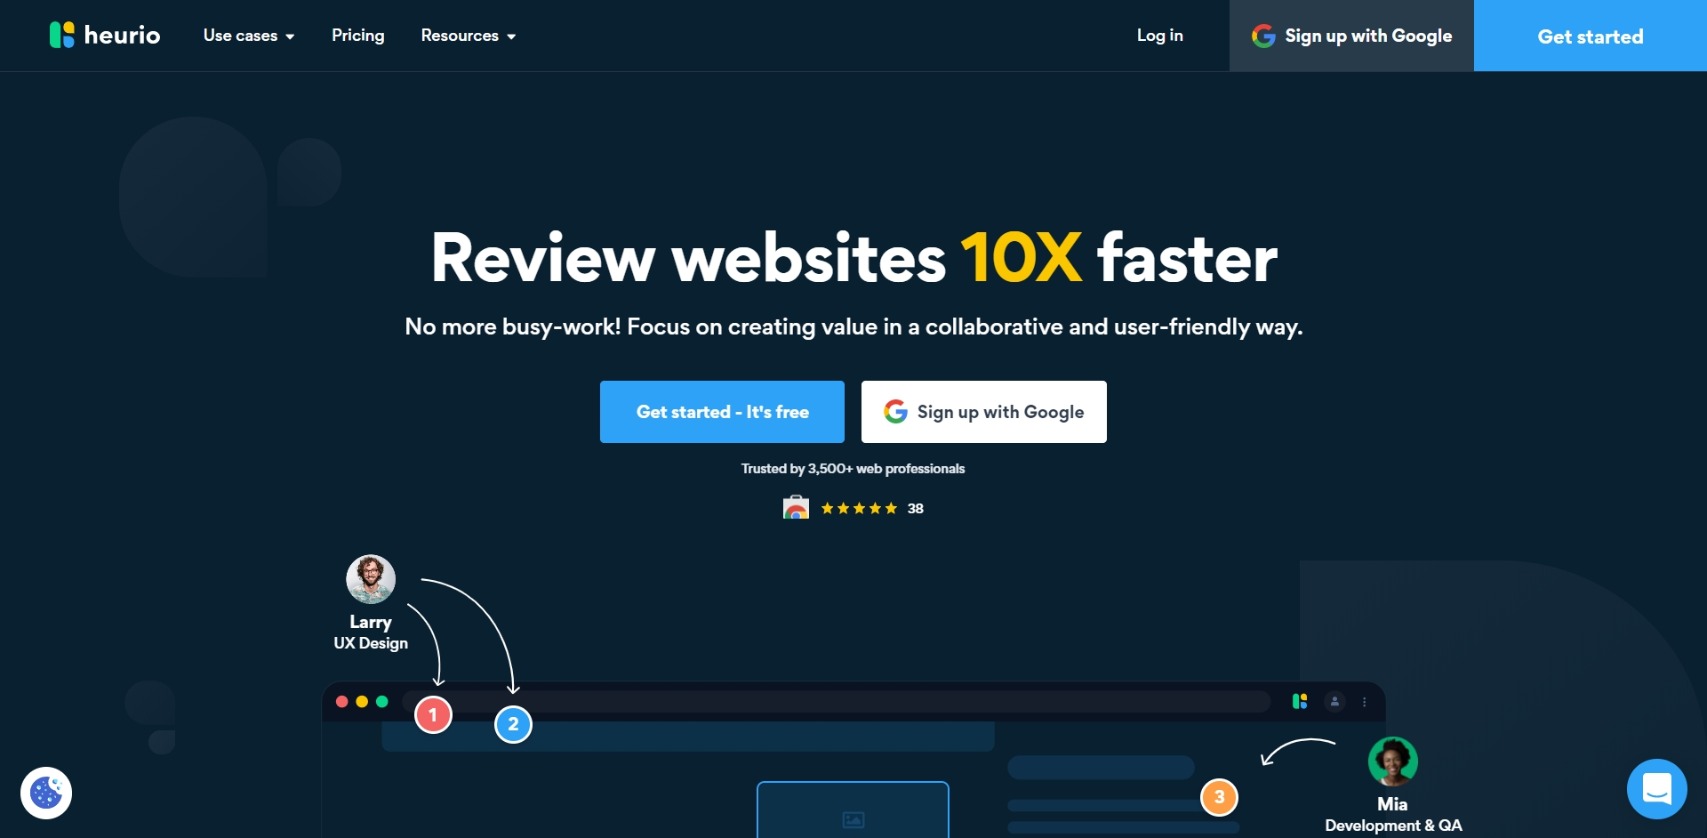This screenshot has height=838, width=1707.
Task: Click the red comment marker 1
Action: pyautogui.click(x=433, y=715)
